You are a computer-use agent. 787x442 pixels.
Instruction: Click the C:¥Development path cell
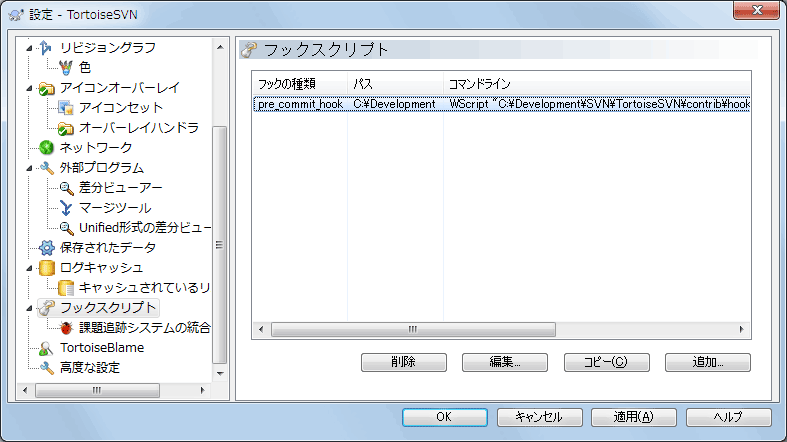[394, 104]
